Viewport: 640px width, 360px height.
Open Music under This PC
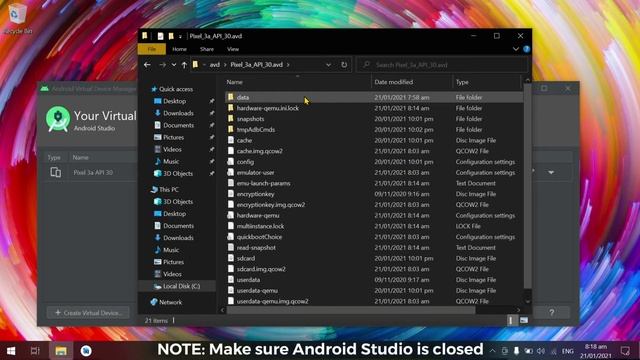coord(171,250)
